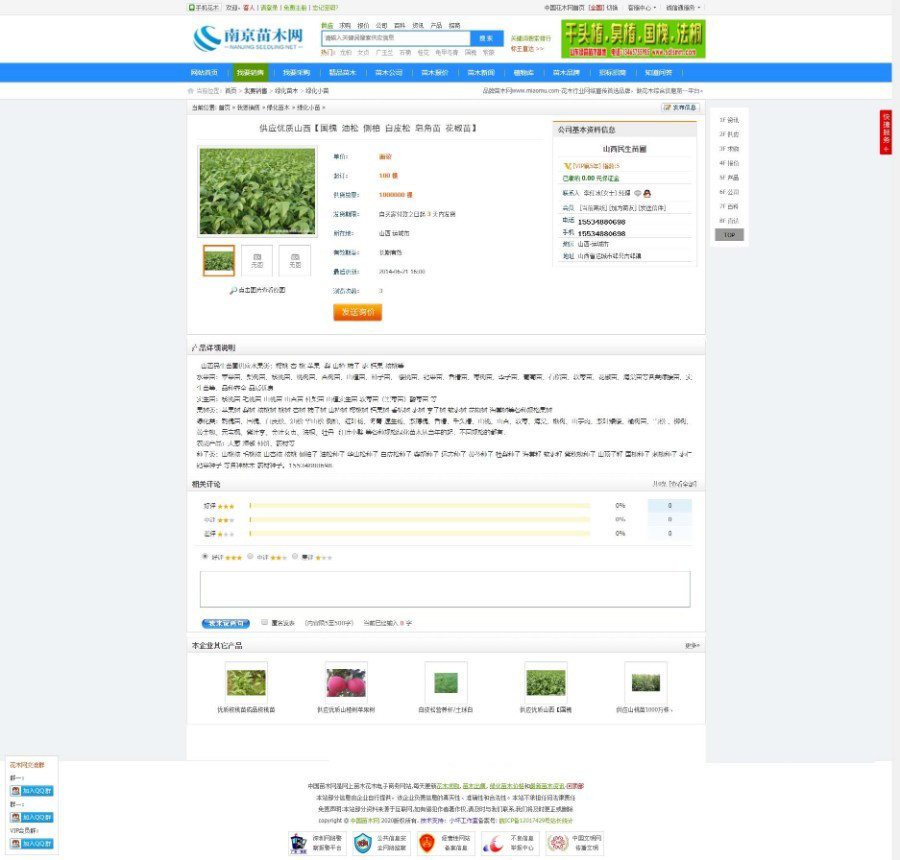
Task: Click the publish-info pencil icon button
Action: pyautogui.click(x=680, y=107)
